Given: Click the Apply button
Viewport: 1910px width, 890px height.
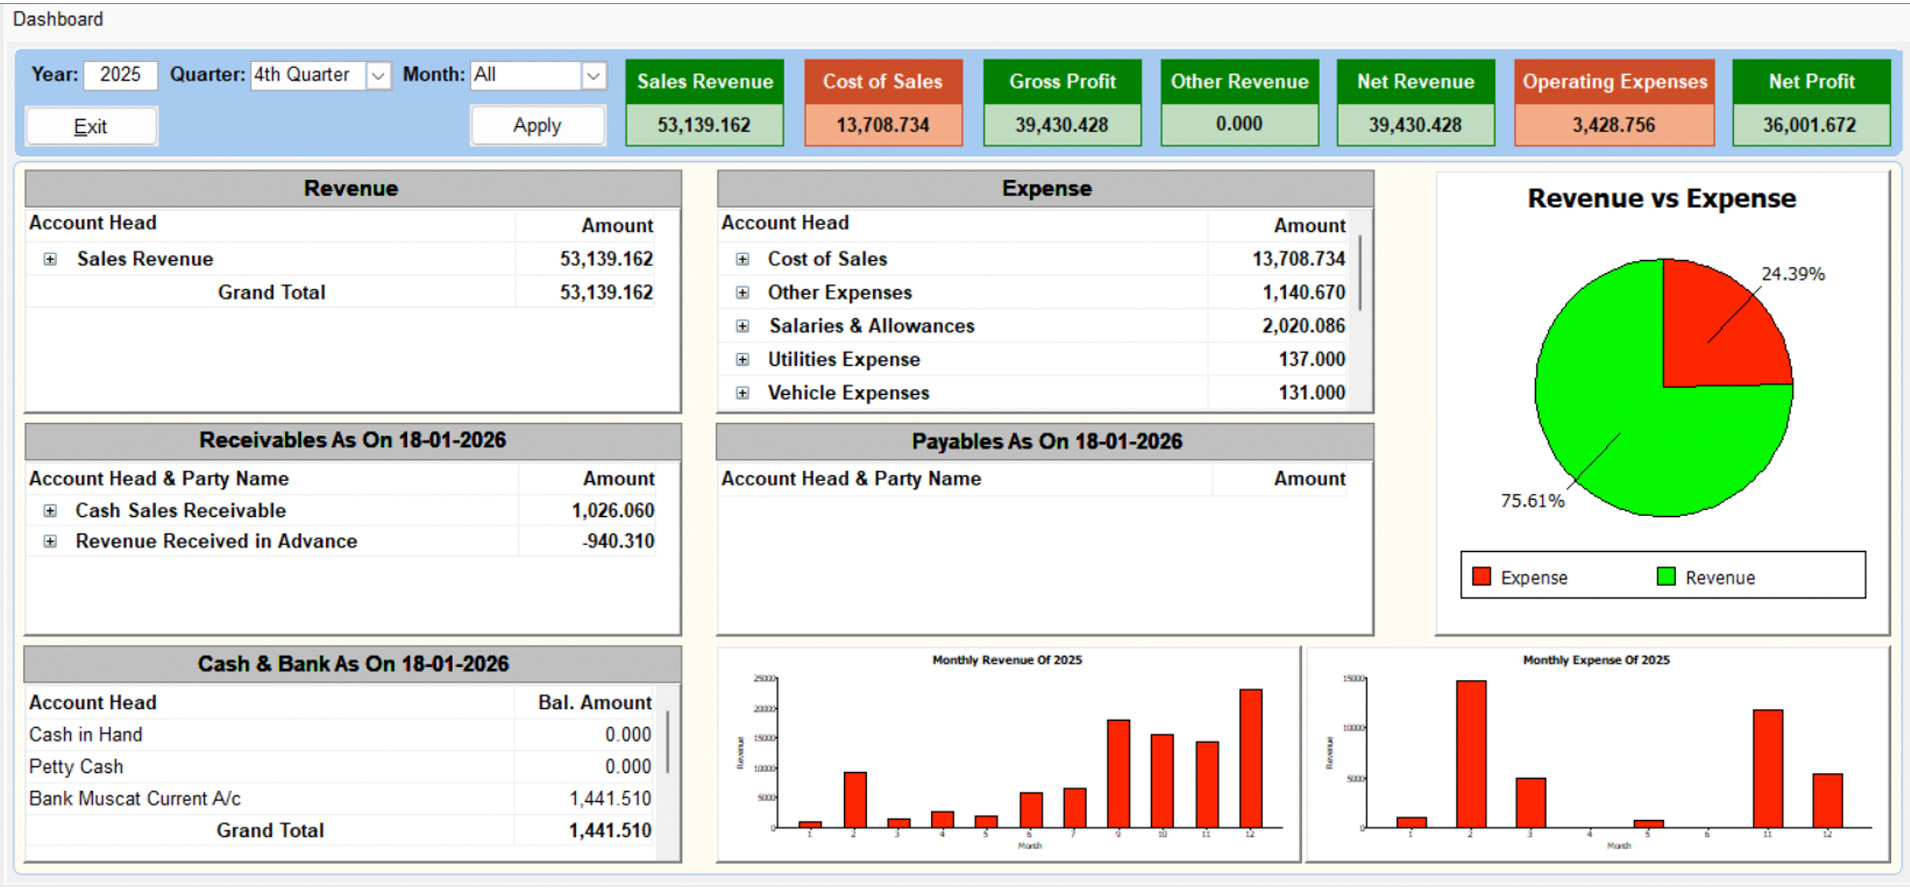Looking at the screenshot, I should (x=538, y=126).
